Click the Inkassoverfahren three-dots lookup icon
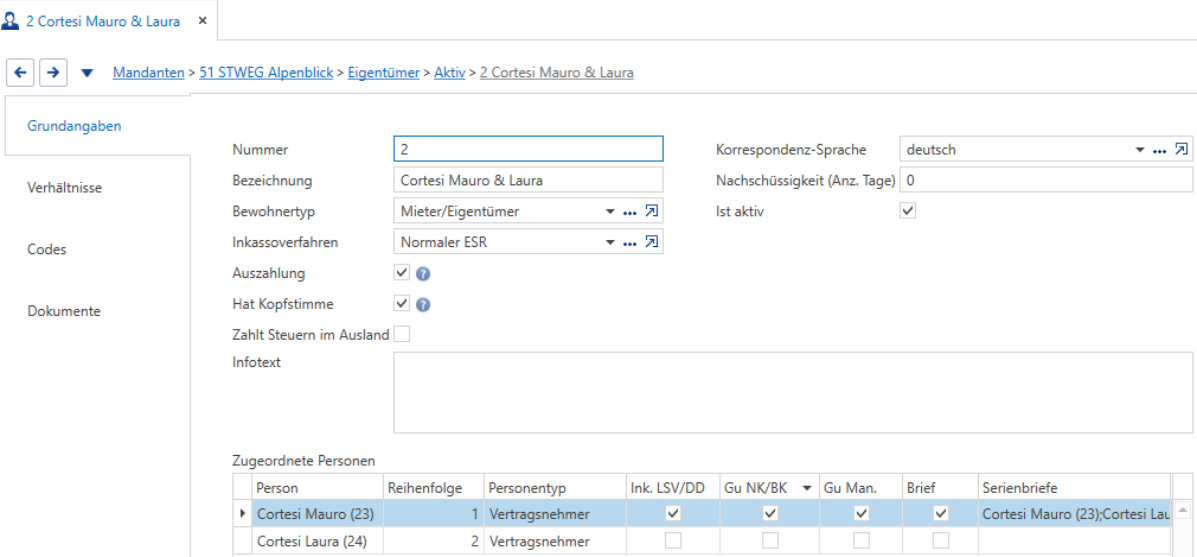1197x557 pixels. (630, 243)
